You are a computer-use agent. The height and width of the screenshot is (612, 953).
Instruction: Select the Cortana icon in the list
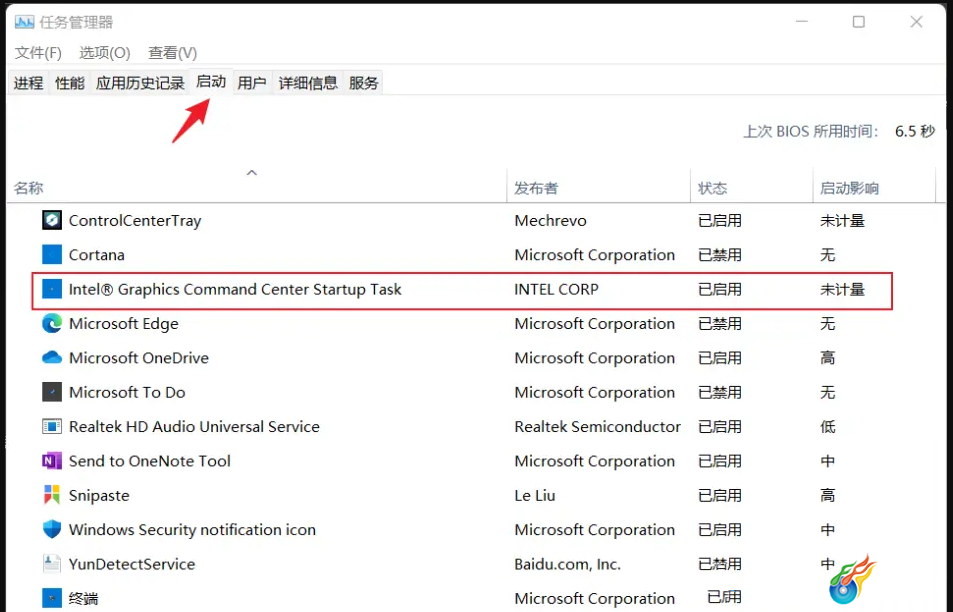pyautogui.click(x=52, y=255)
